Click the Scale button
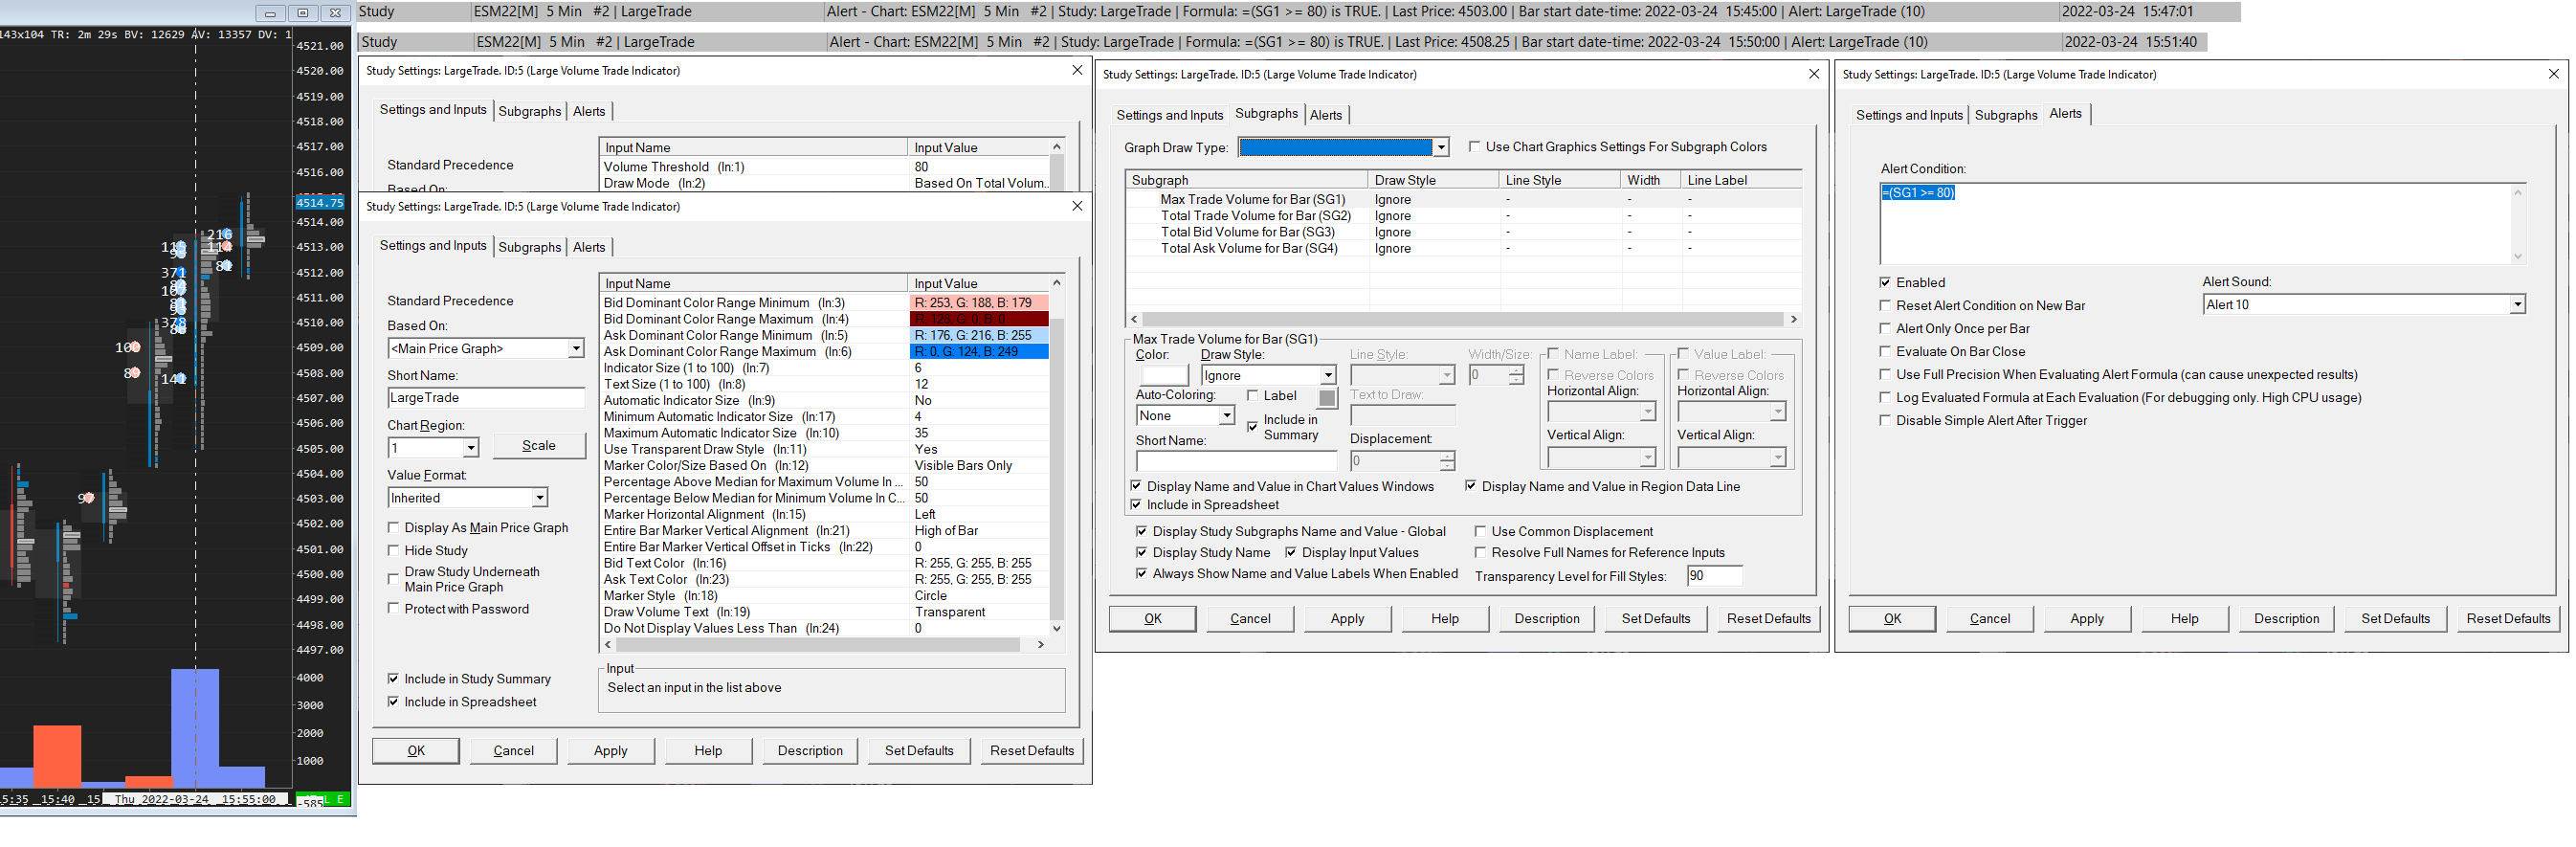The image size is (2576, 847). pyautogui.click(x=538, y=446)
